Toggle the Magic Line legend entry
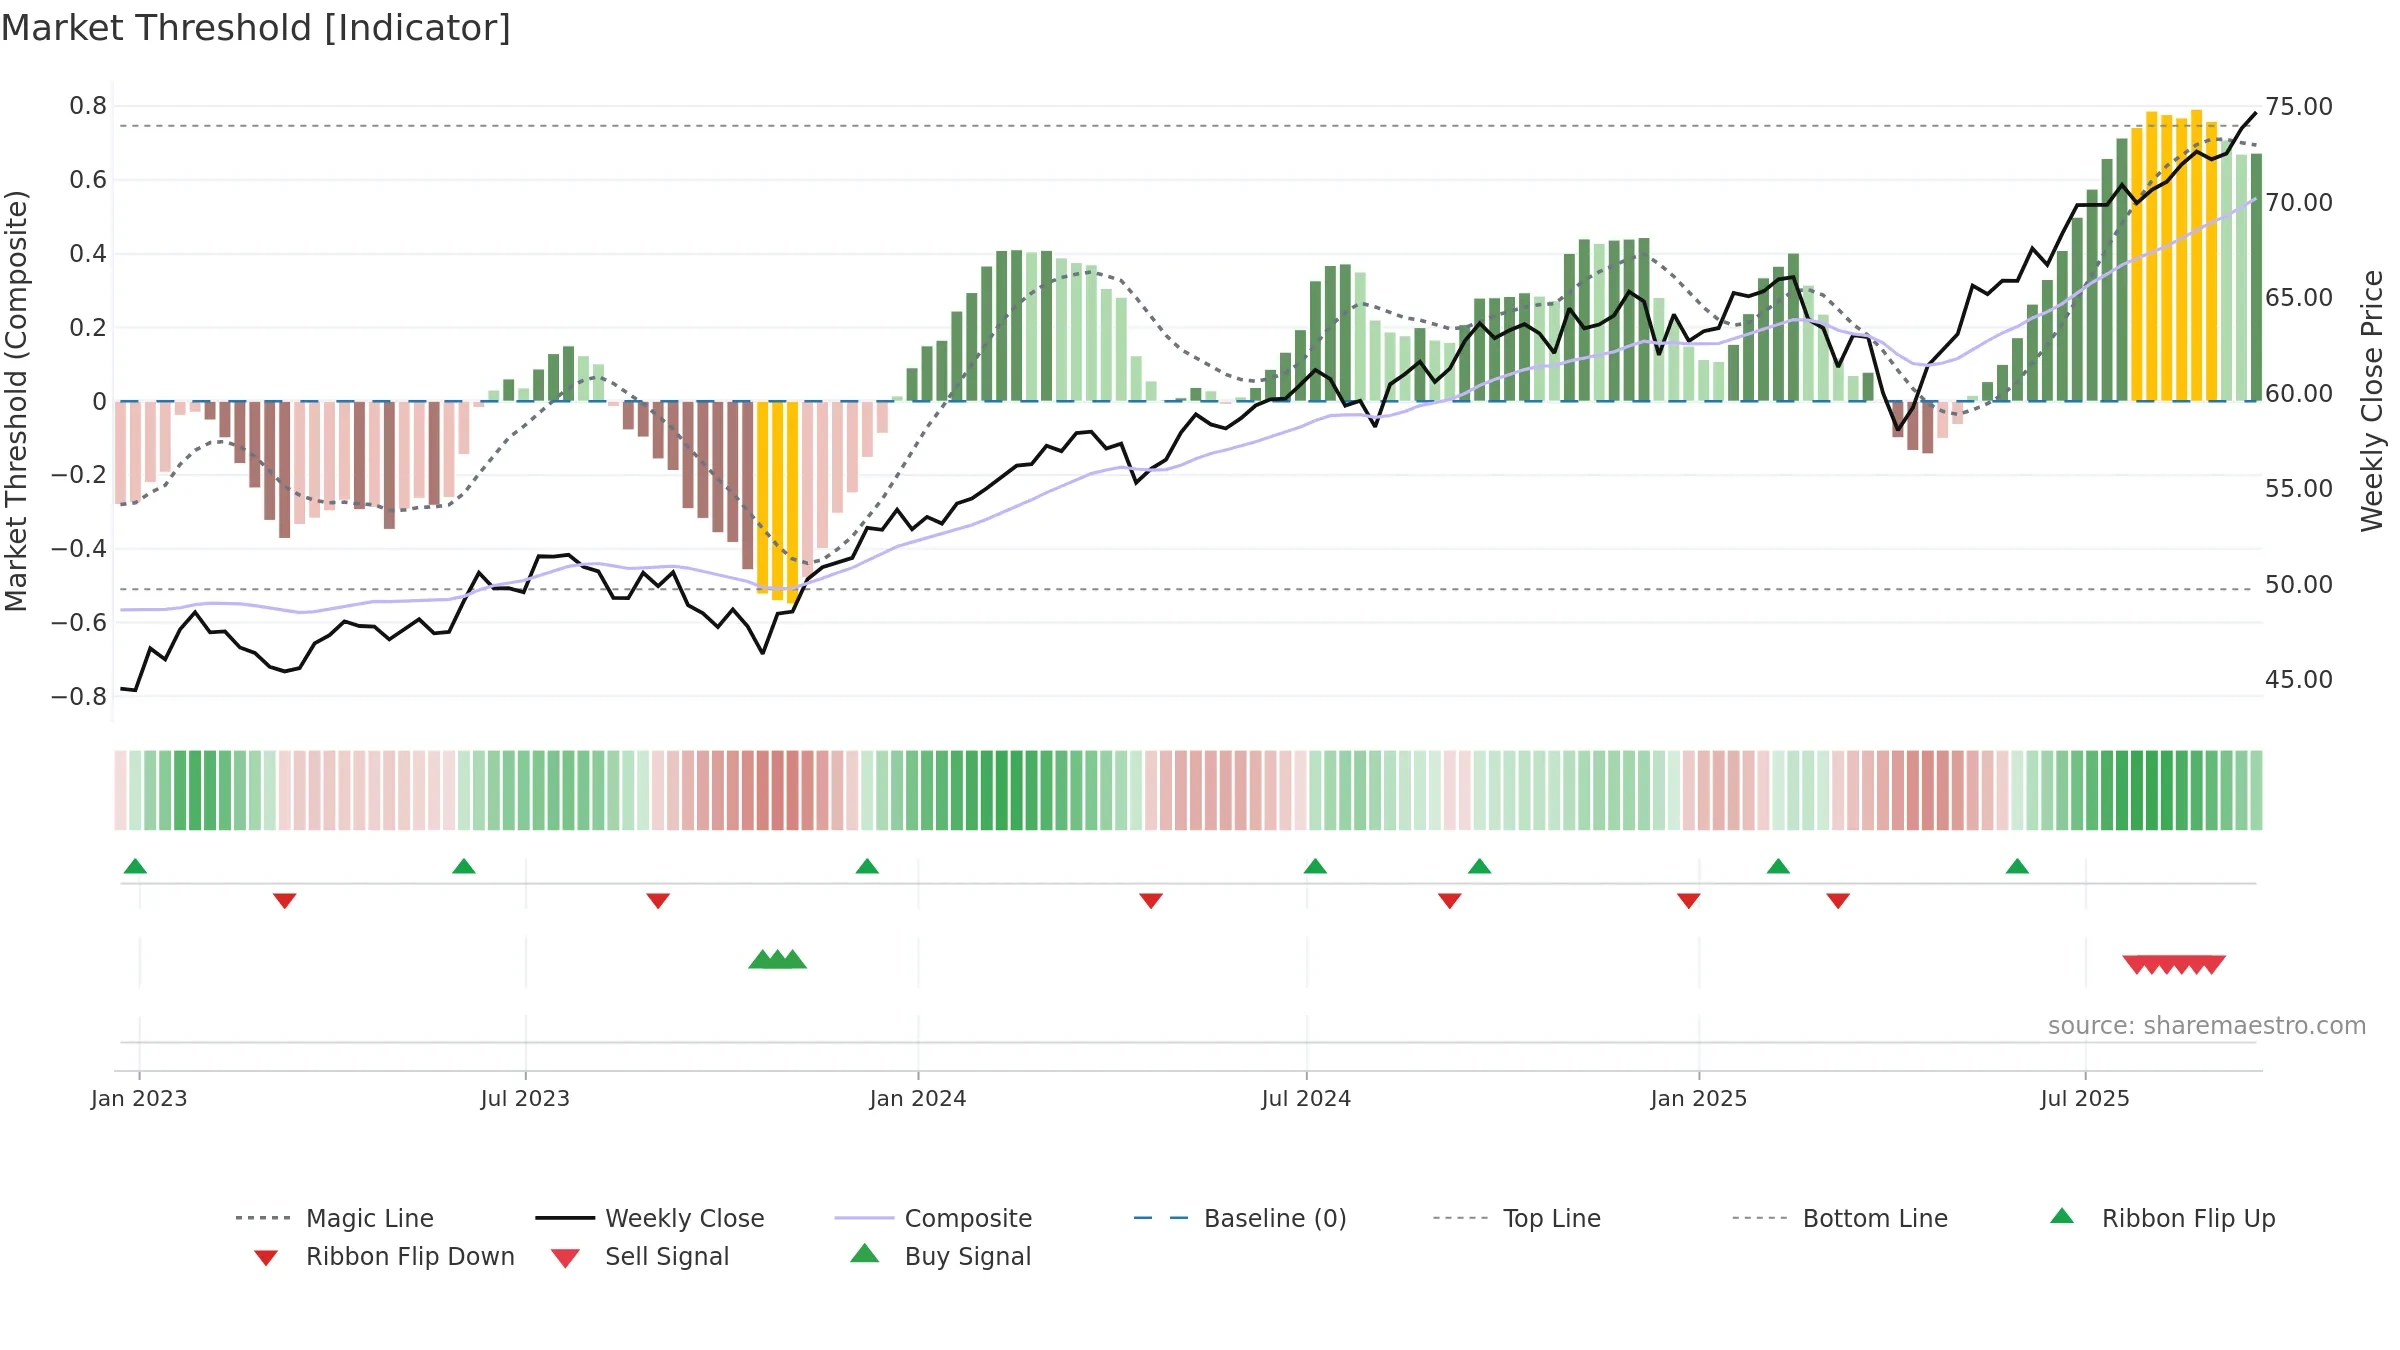Screen dimensions: 2400x1350 (x=334, y=1218)
